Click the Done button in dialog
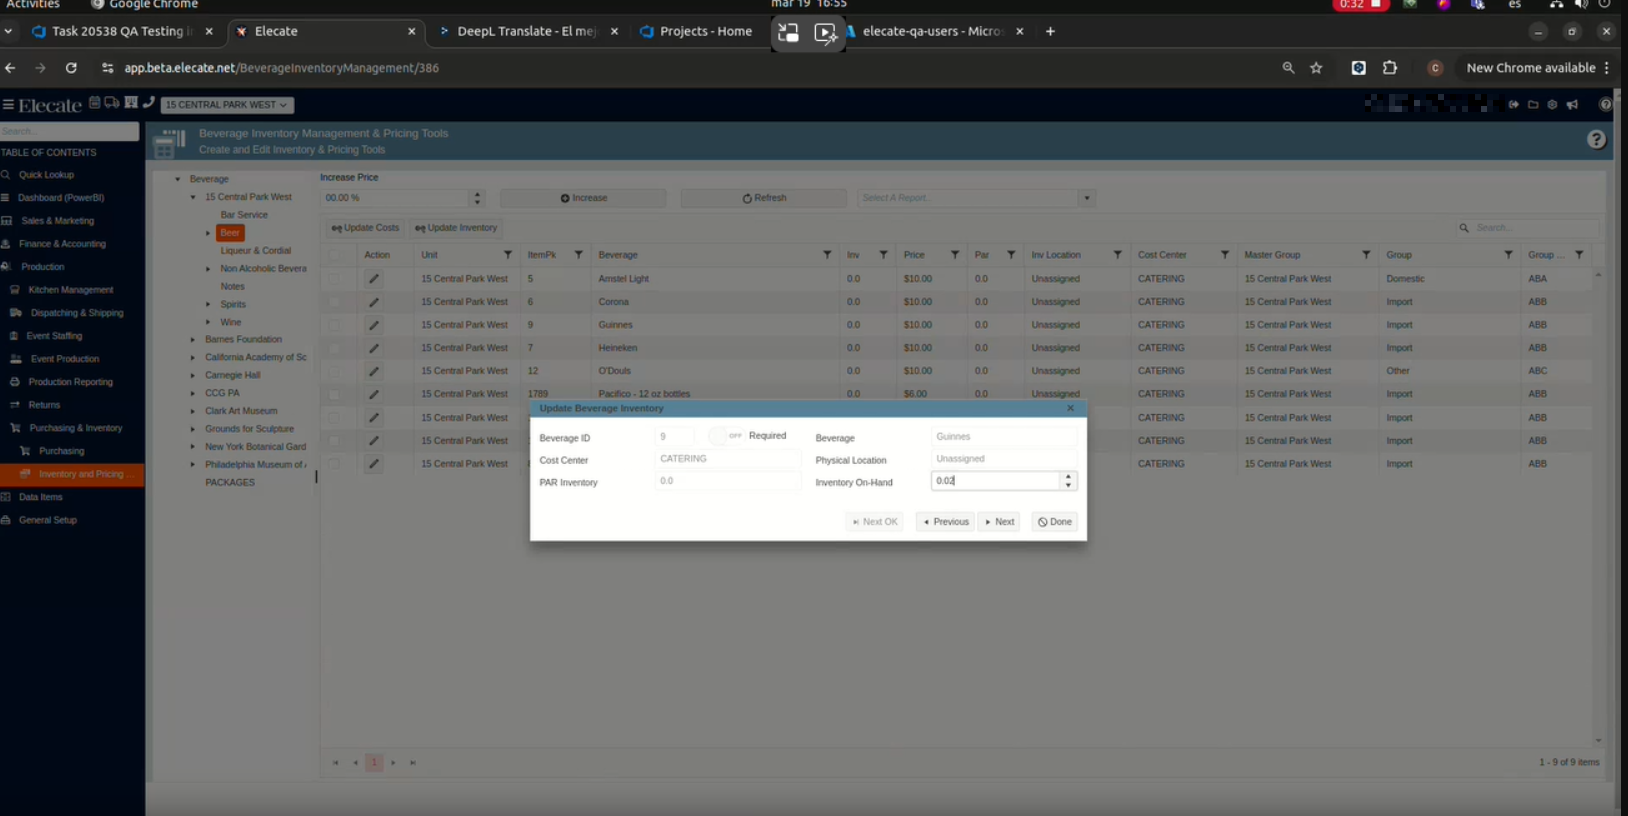 [1054, 522]
